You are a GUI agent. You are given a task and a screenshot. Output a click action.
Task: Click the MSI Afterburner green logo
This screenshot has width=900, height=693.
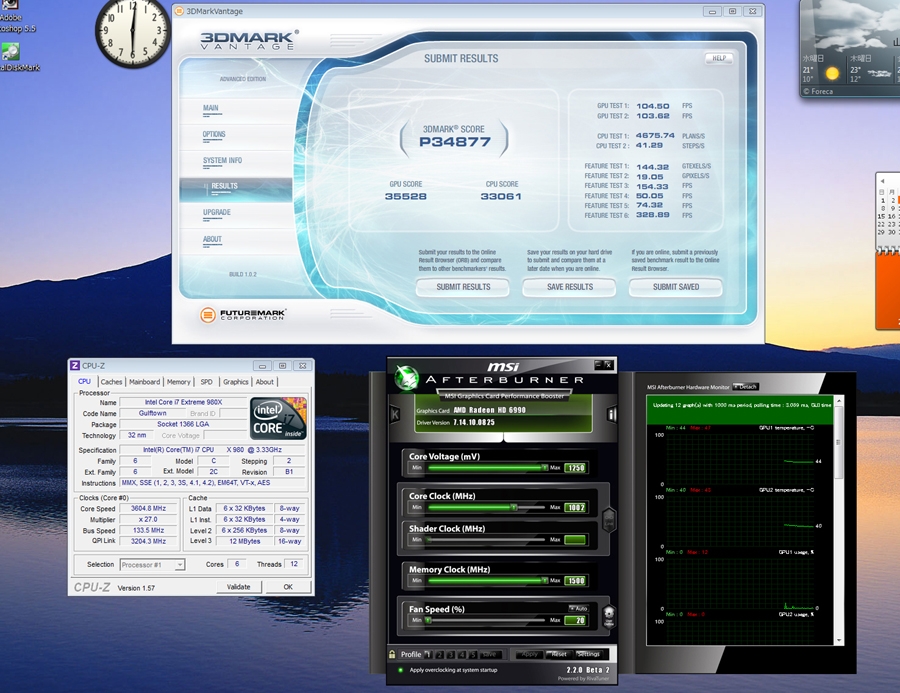point(406,378)
